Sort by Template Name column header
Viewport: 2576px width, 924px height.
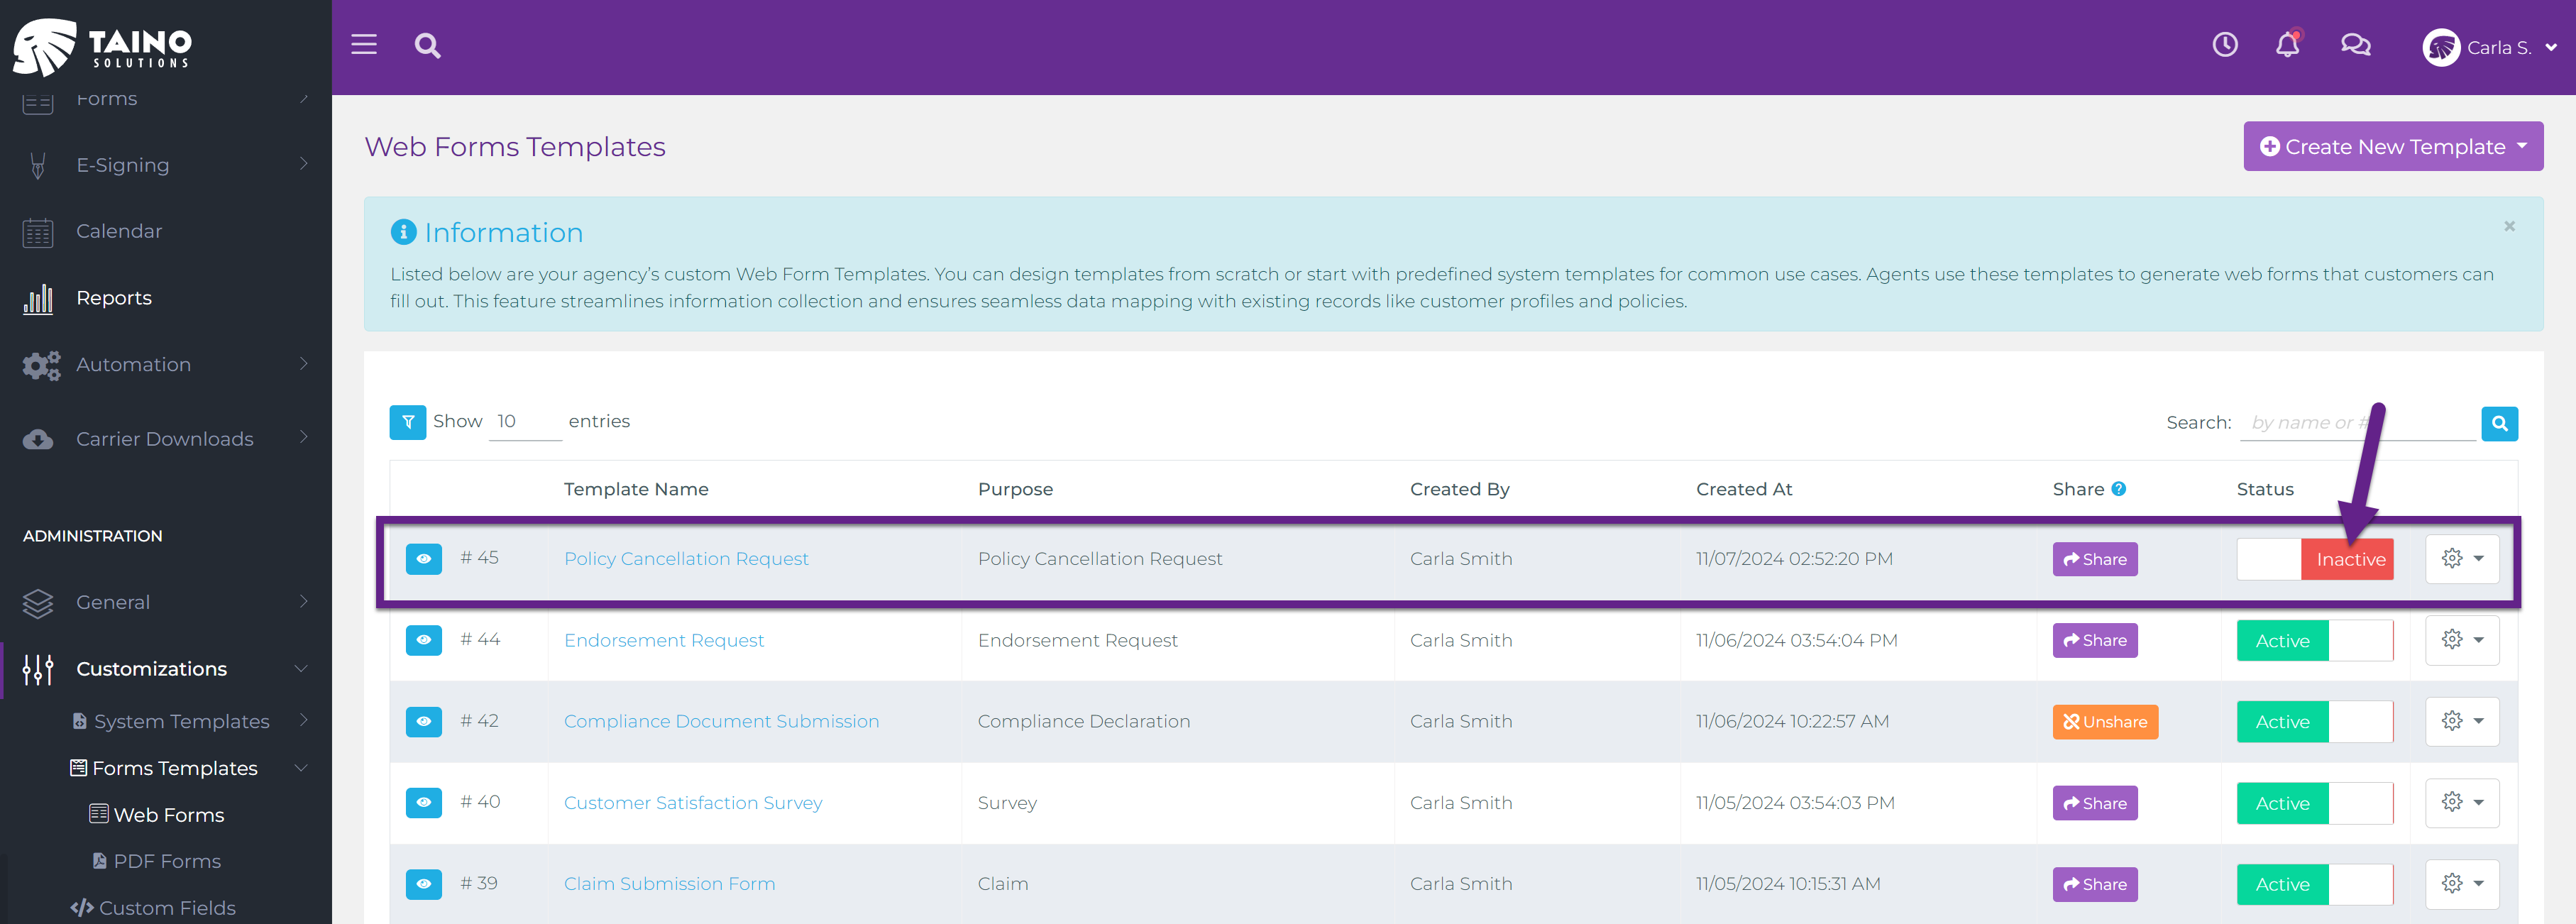(x=636, y=489)
